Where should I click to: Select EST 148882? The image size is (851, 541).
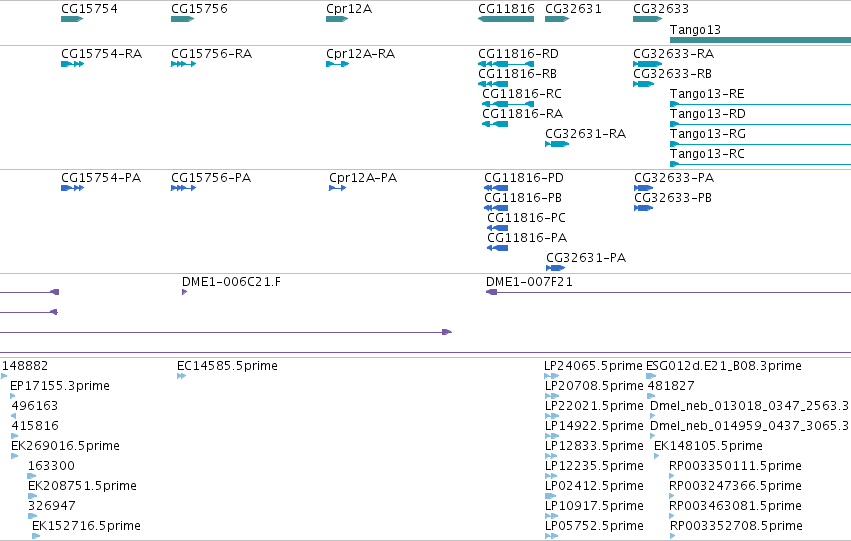click(x=4, y=376)
